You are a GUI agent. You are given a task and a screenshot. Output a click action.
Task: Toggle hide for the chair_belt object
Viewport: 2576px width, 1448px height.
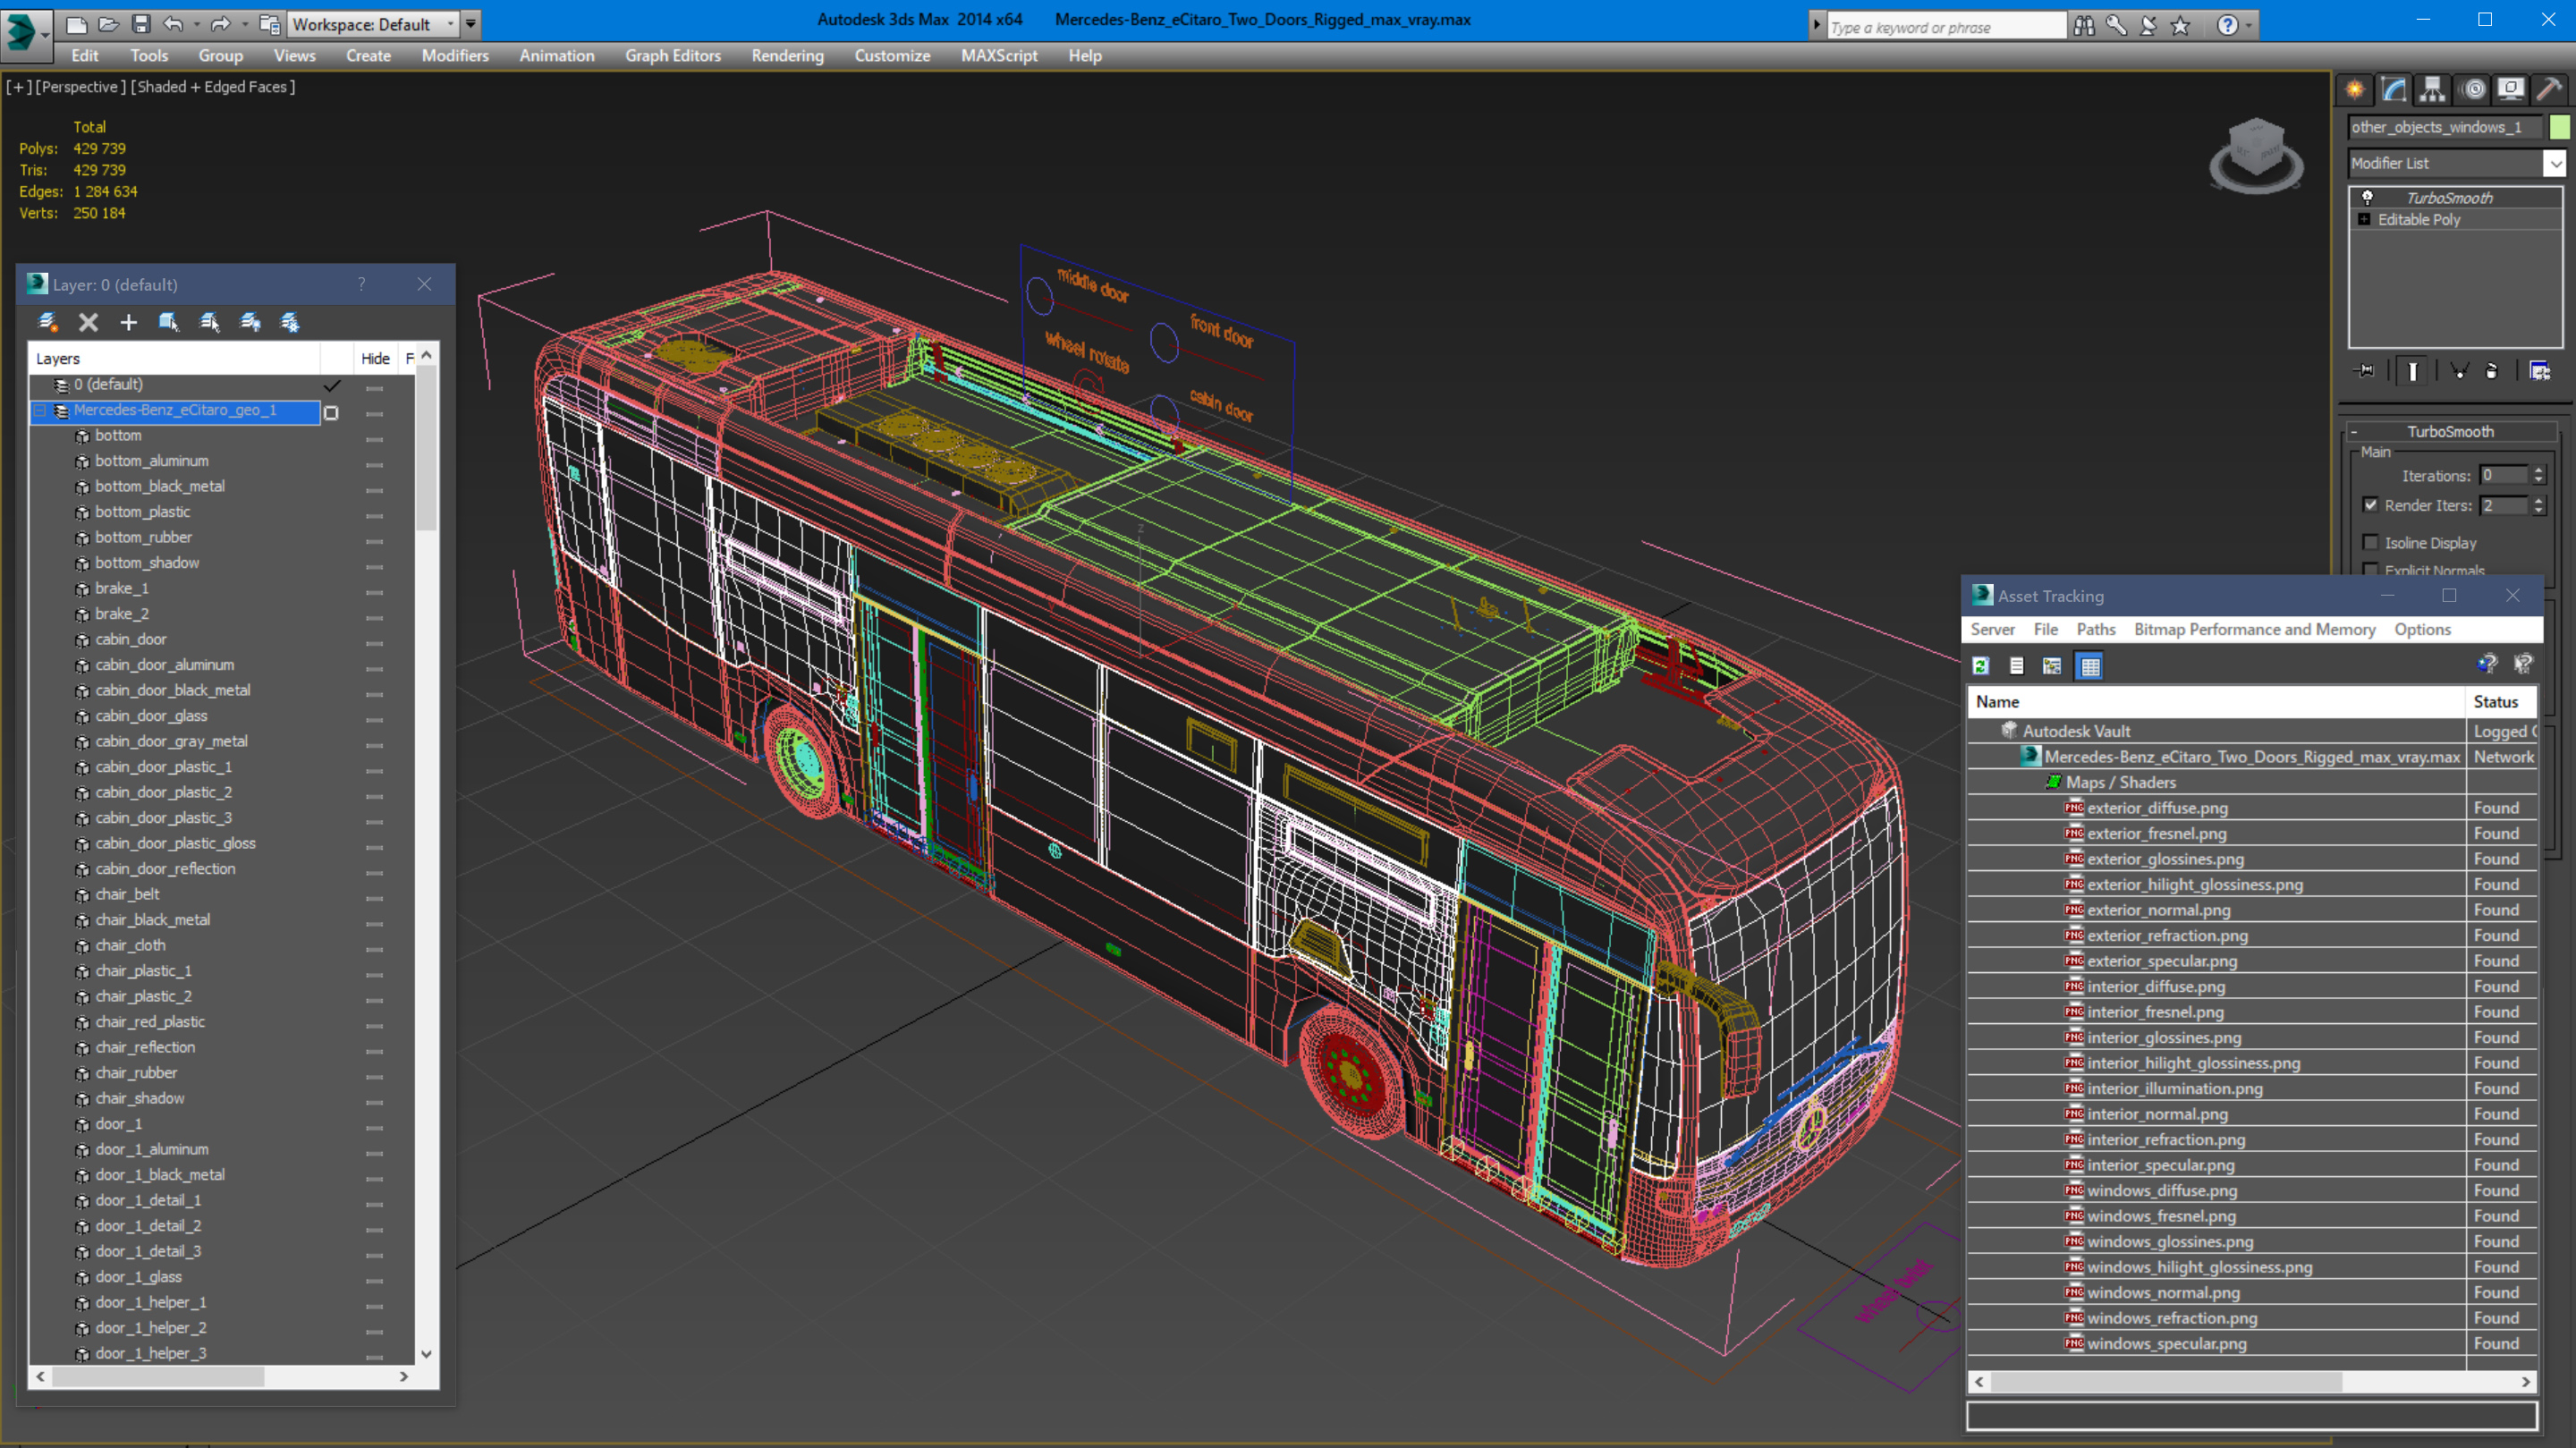[x=375, y=897]
